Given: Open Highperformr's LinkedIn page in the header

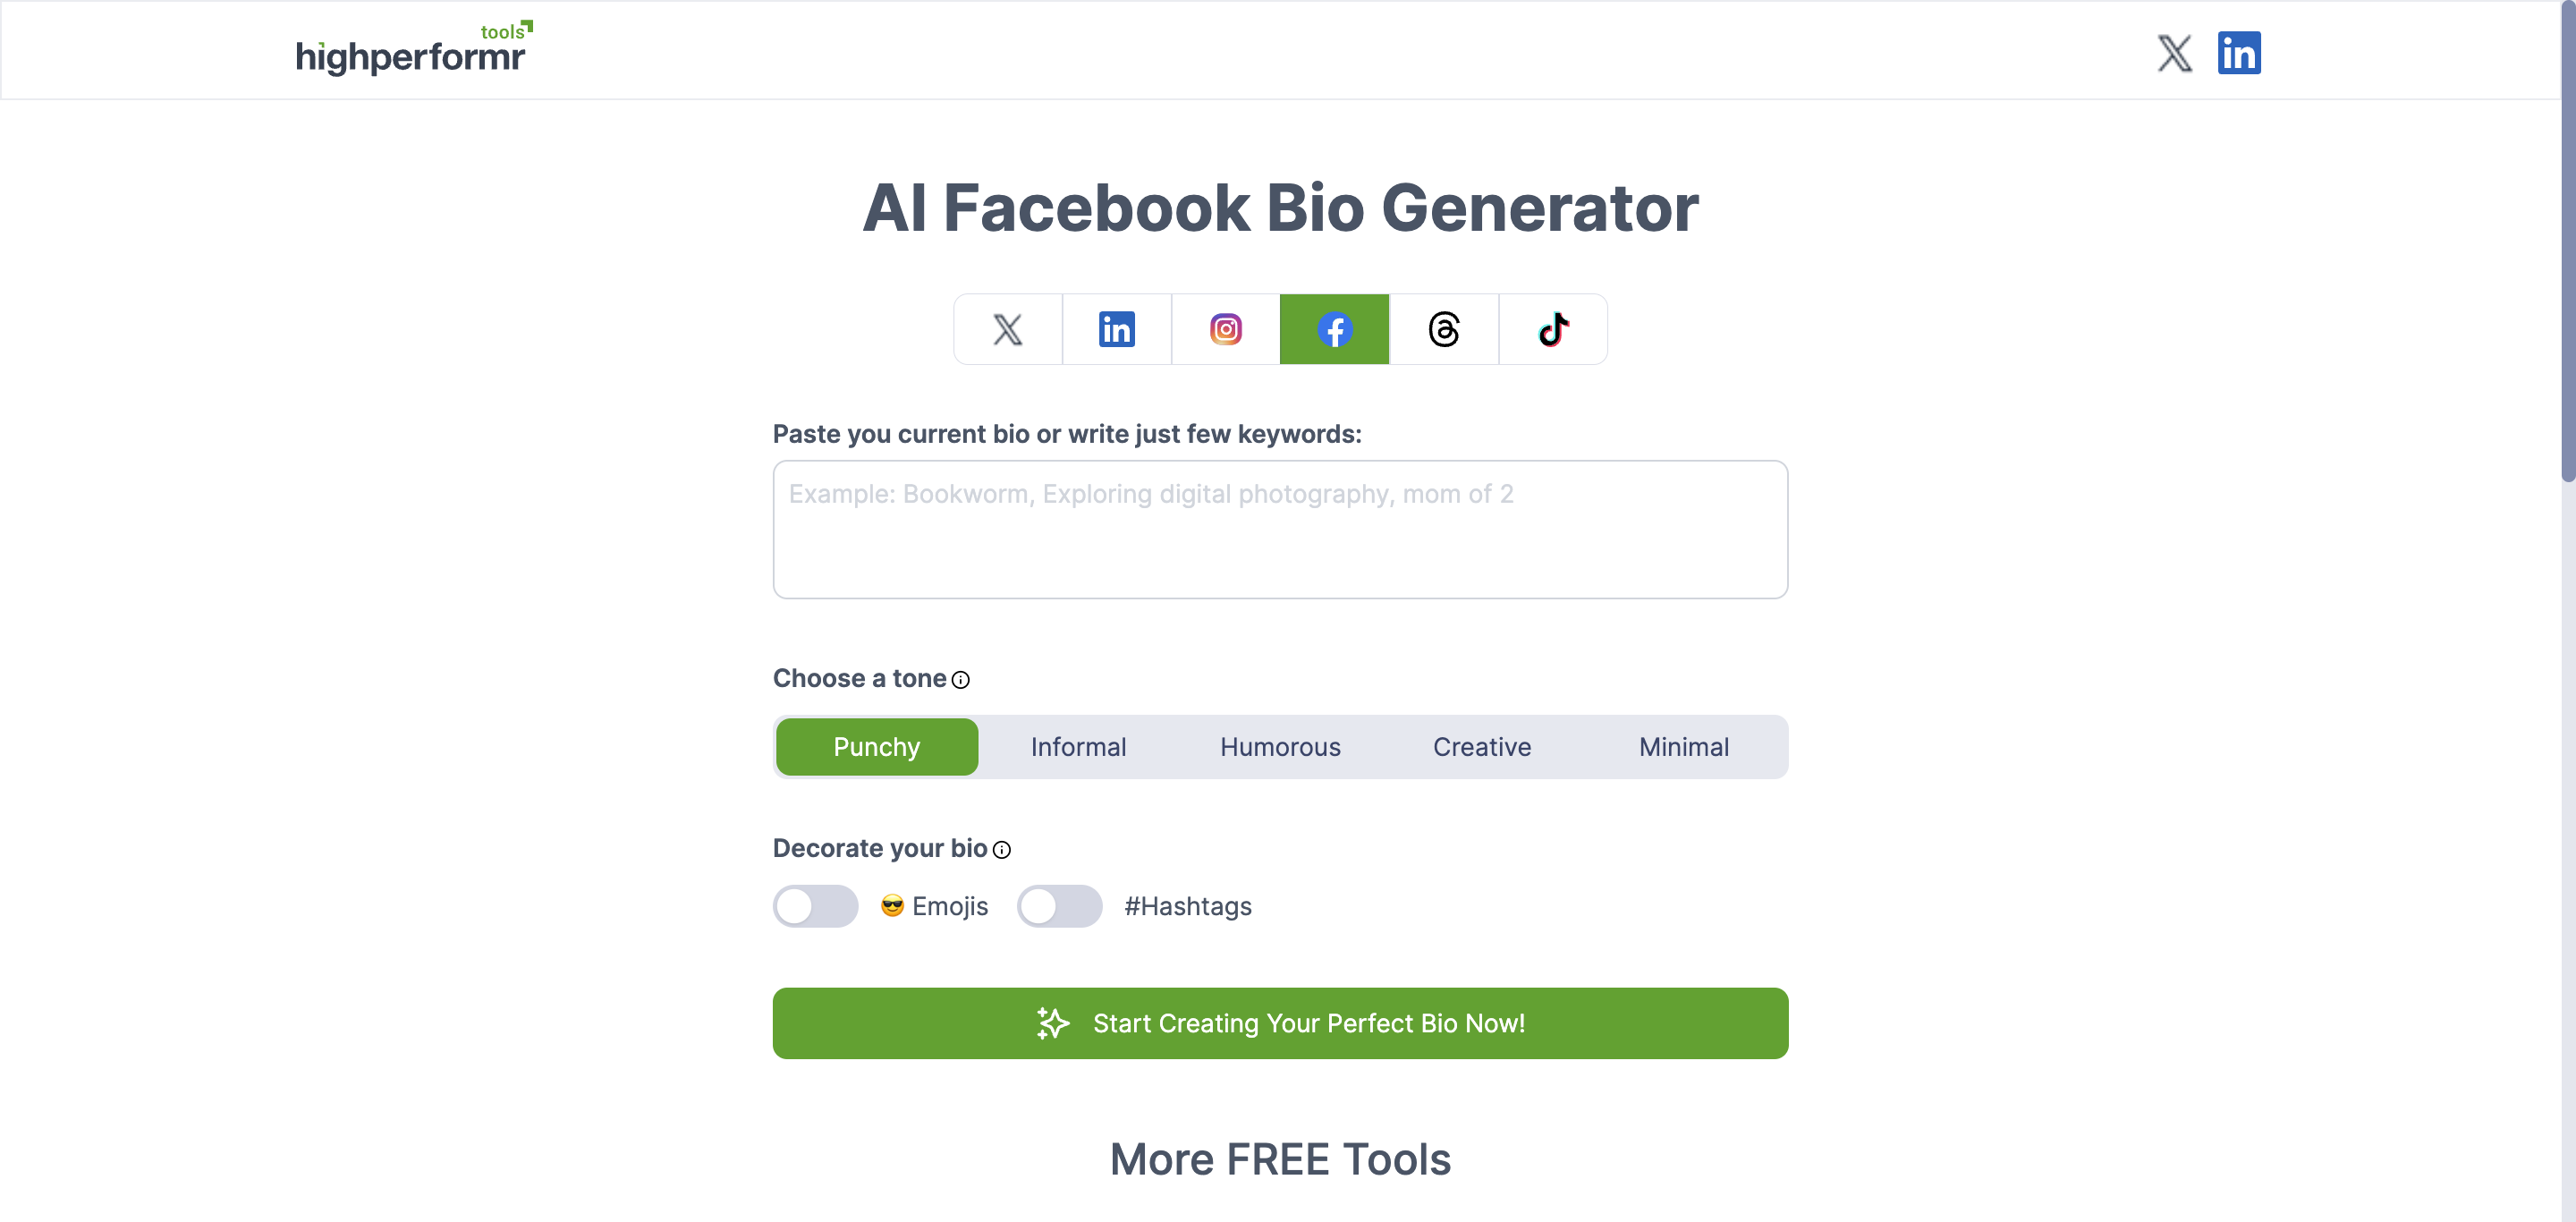Looking at the screenshot, I should coord(2239,53).
